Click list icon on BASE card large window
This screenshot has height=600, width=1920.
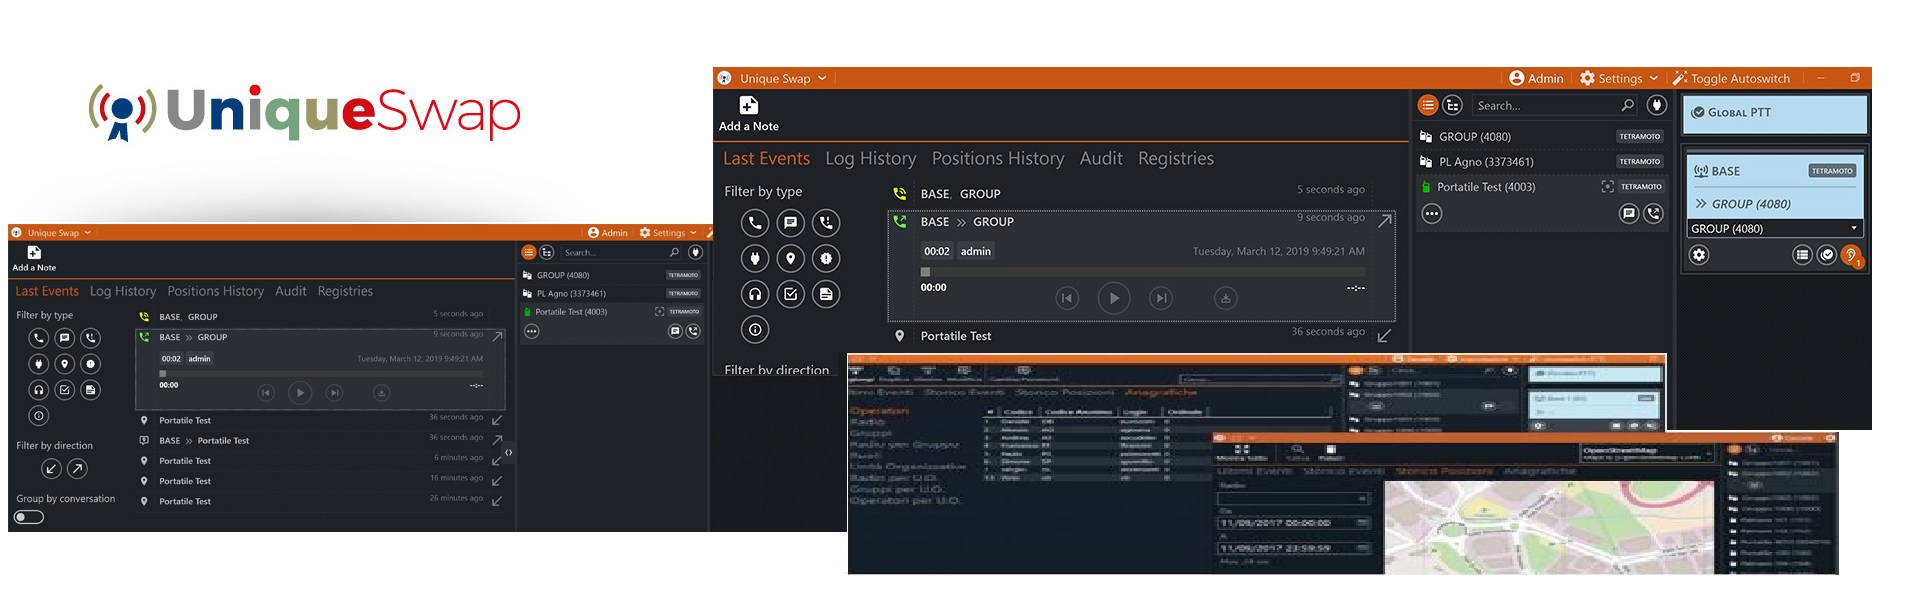click(1802, 255)
